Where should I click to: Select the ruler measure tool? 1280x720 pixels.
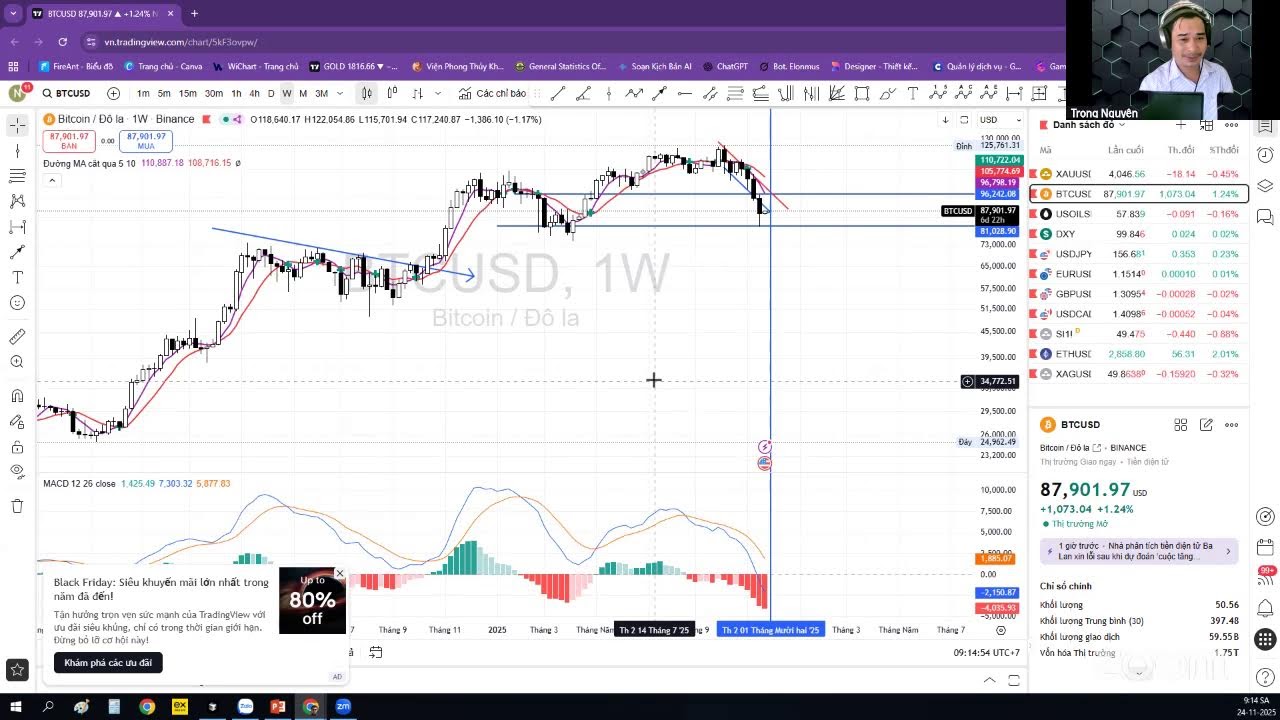click(17, 337)
